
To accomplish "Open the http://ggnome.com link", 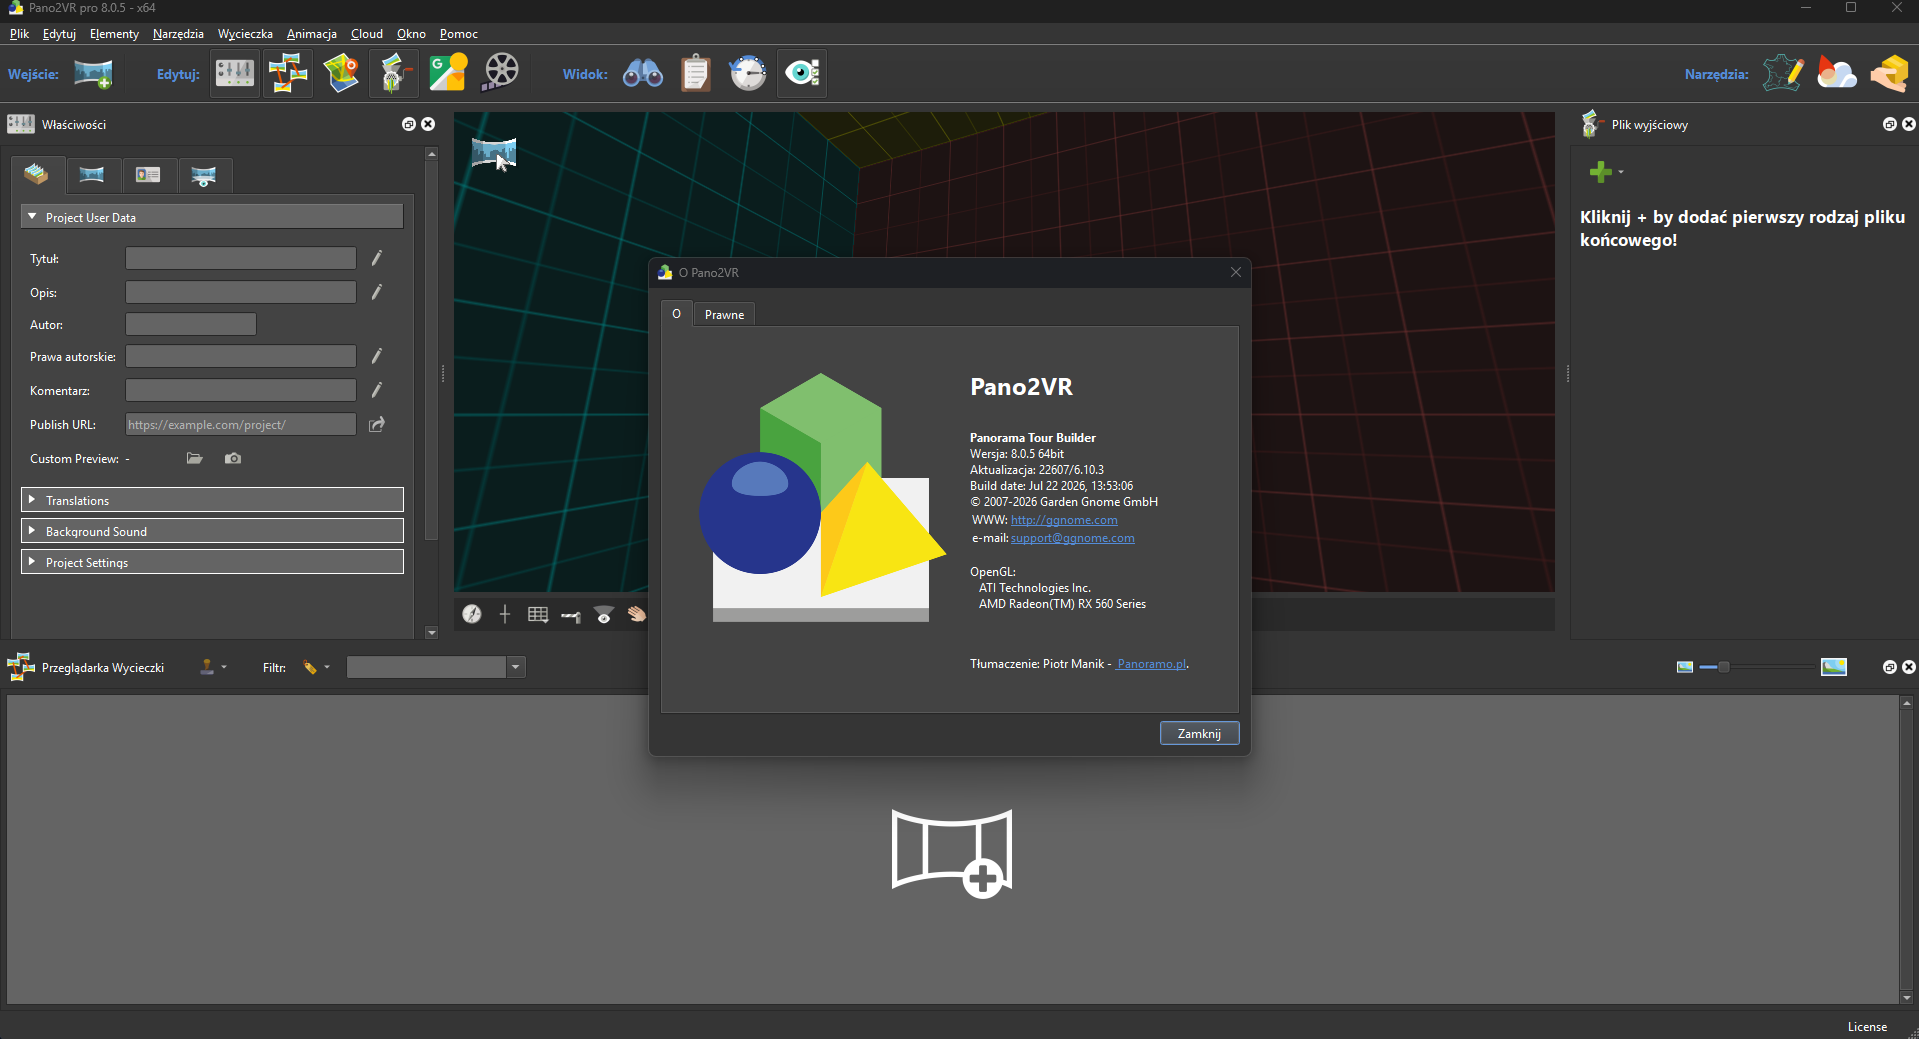I will (x=1064, y=520).
